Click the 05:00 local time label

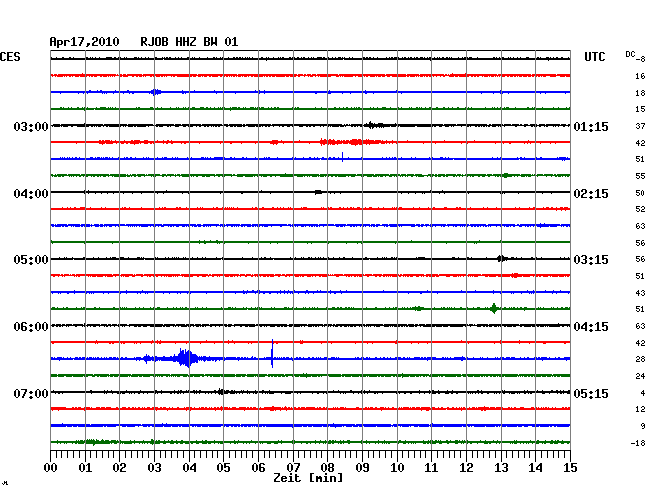point(31,260)
